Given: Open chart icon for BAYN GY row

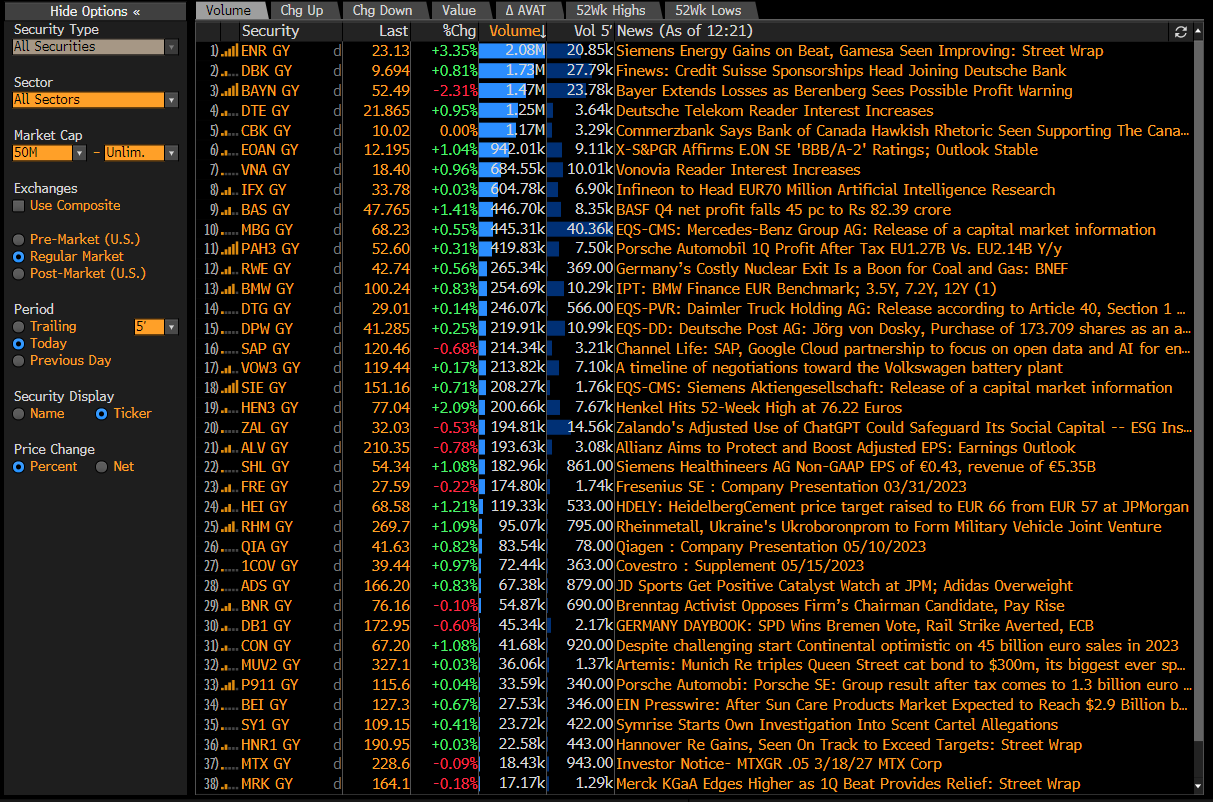Looking at the screenshot, I should 229,91.
